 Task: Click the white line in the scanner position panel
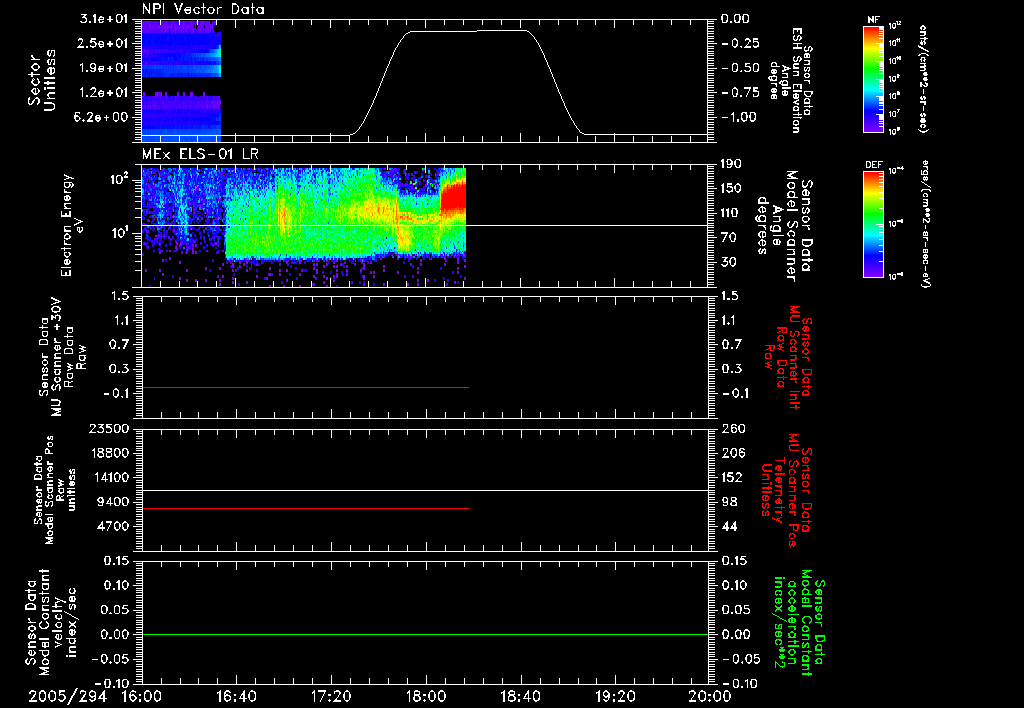coord(425,490)
